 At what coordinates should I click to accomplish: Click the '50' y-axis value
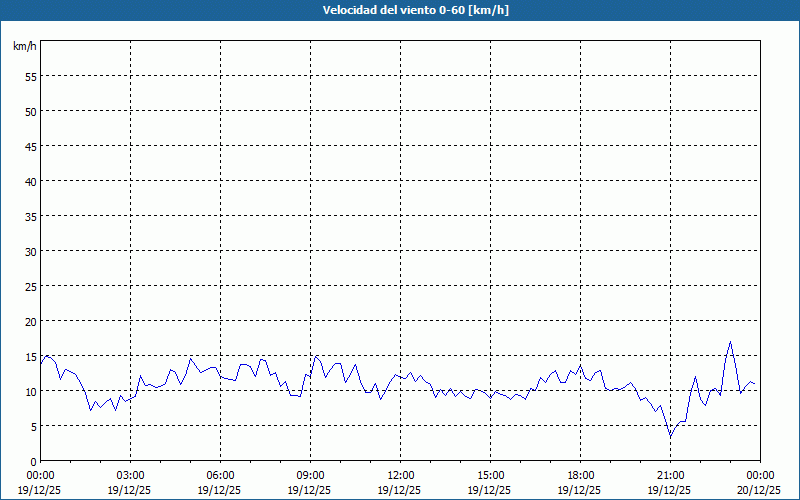(x=31, y=112)
